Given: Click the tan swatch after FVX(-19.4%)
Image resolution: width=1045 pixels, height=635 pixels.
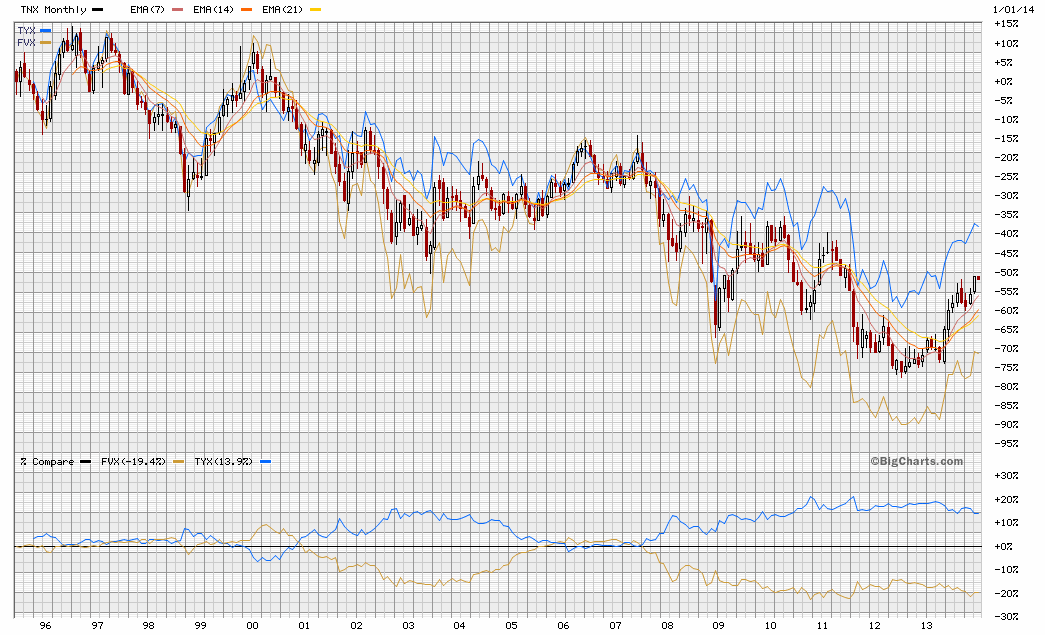Looking at the screenshot, I should coord(178,461).
